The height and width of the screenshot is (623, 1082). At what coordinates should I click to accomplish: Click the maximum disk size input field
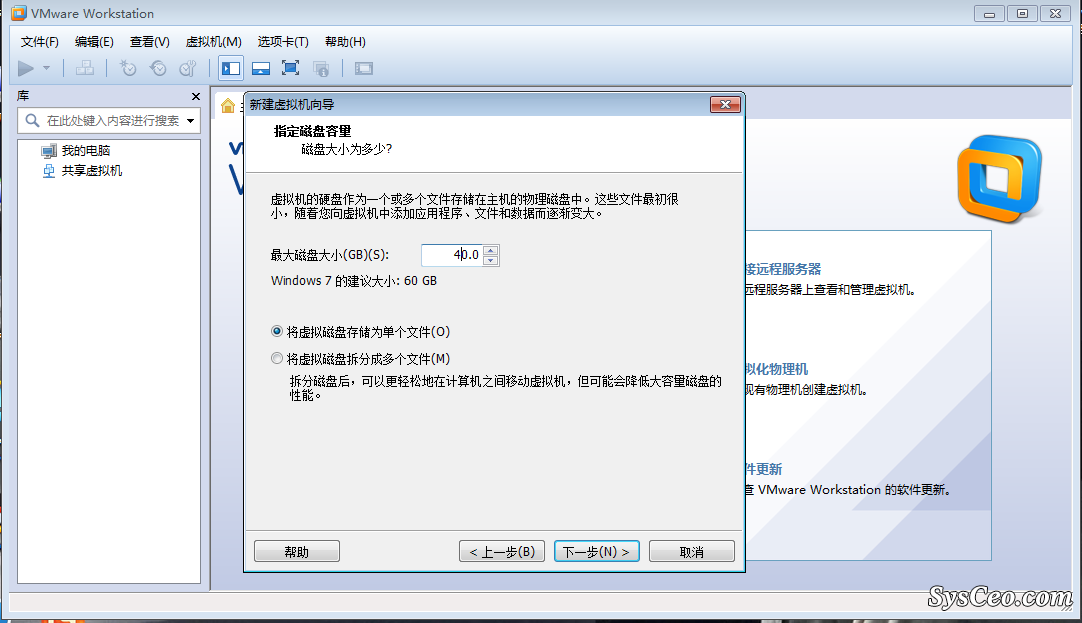[452, 255]
